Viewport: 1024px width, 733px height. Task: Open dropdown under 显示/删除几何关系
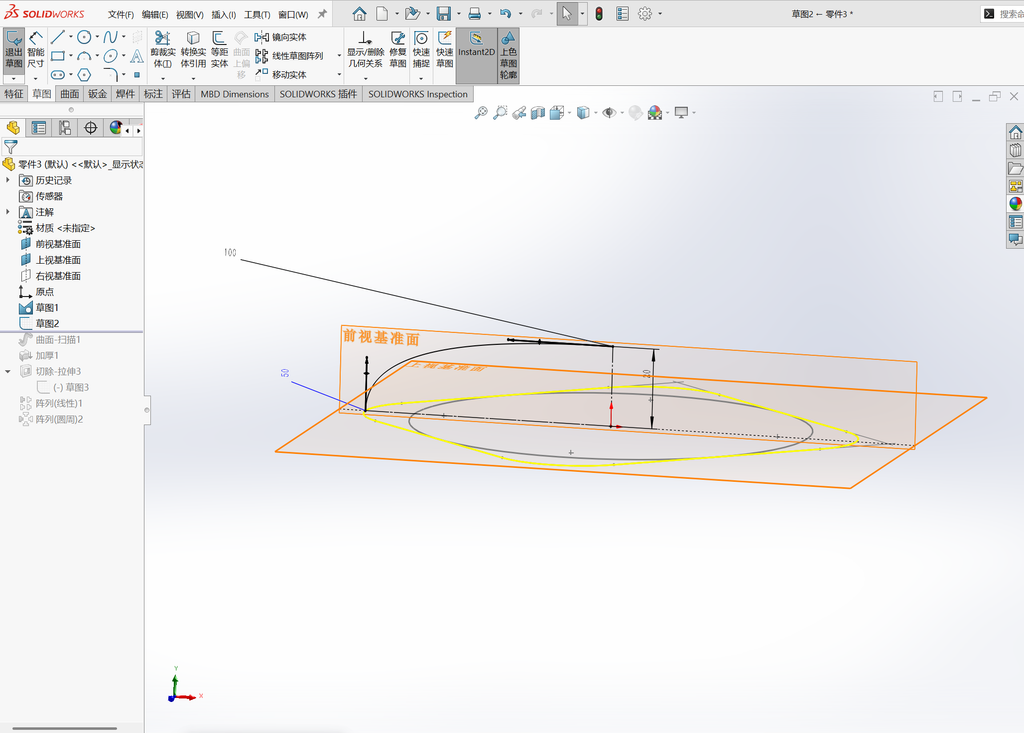(x=365, y=78)
